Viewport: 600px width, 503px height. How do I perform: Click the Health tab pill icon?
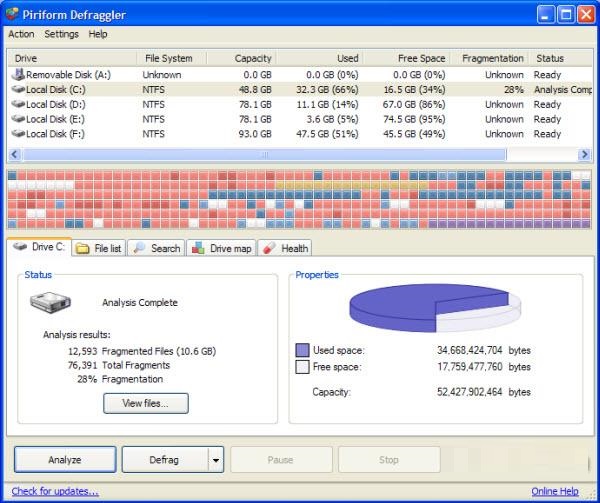coord(269,248)
